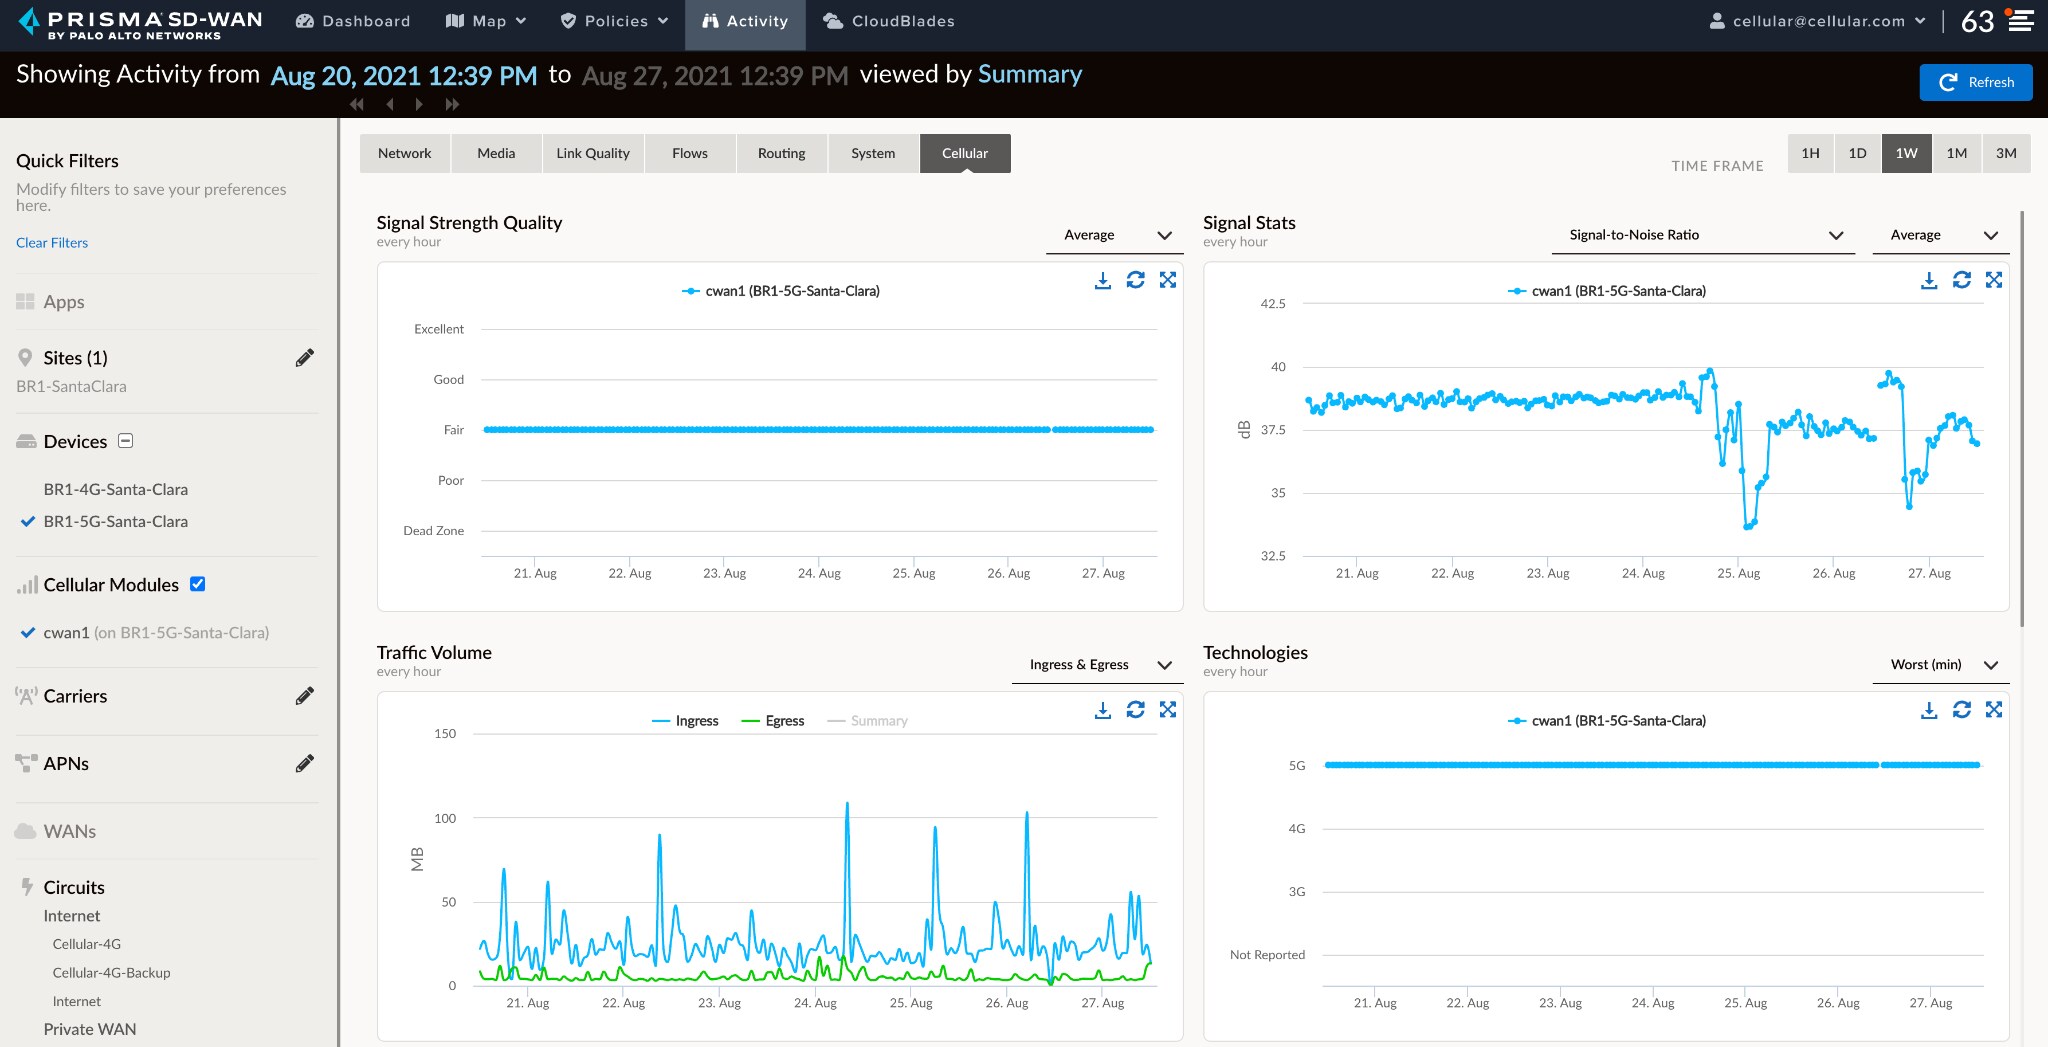Open the 63 alerts counter
2048x1047 pixels.
[1977, 21]
